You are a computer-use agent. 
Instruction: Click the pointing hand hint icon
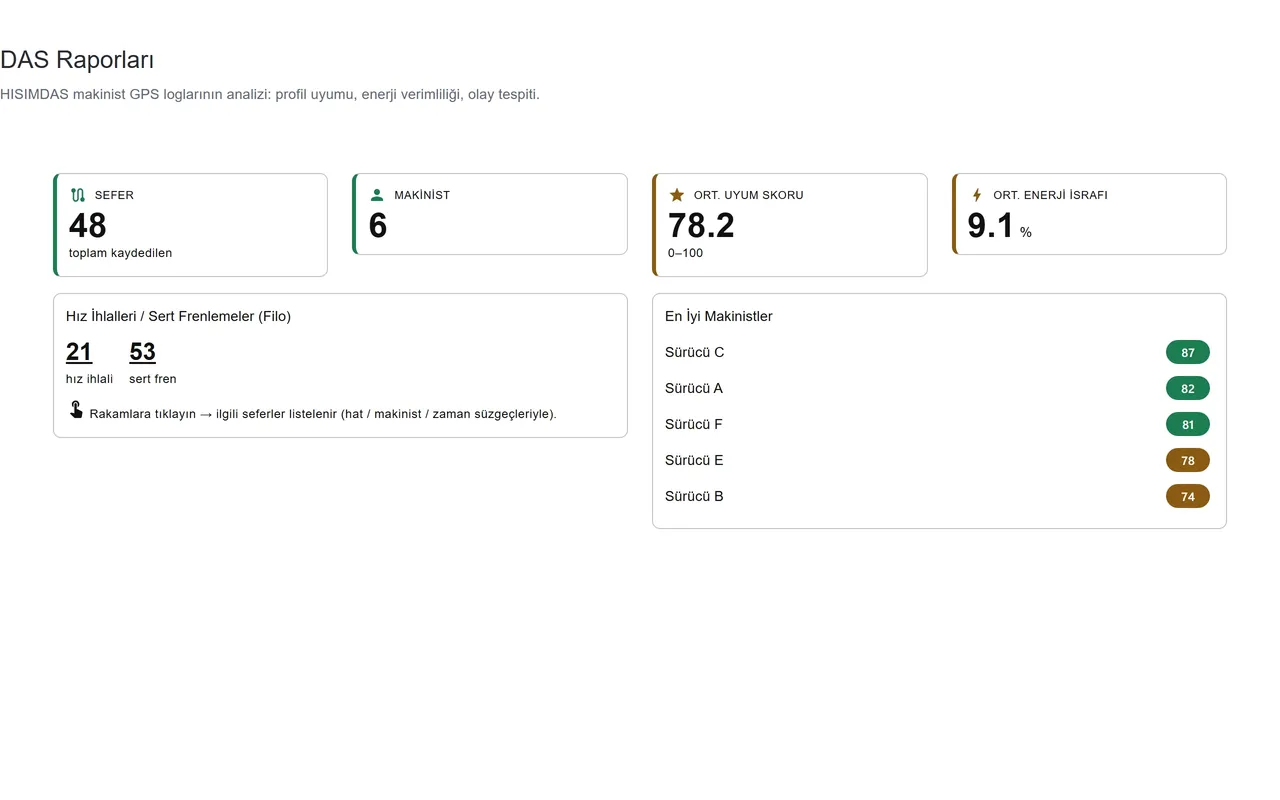click(76, 410)
